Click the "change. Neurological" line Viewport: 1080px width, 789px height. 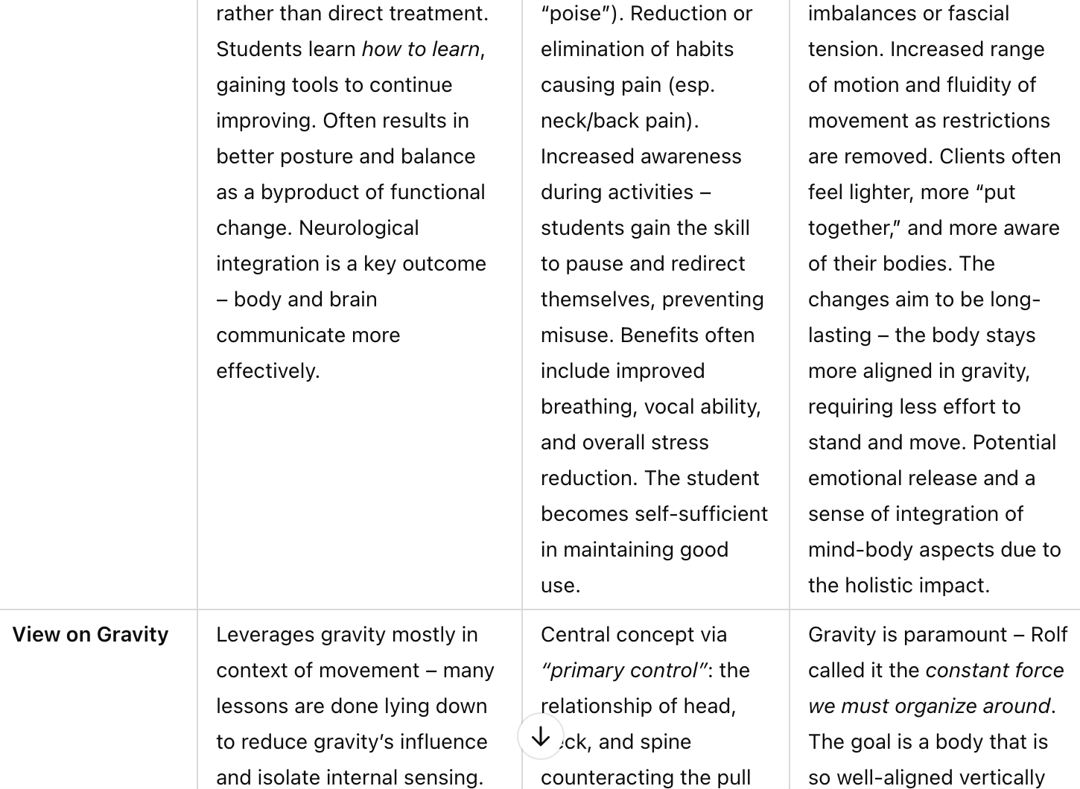pyautogui.click(x=318, y=228)
